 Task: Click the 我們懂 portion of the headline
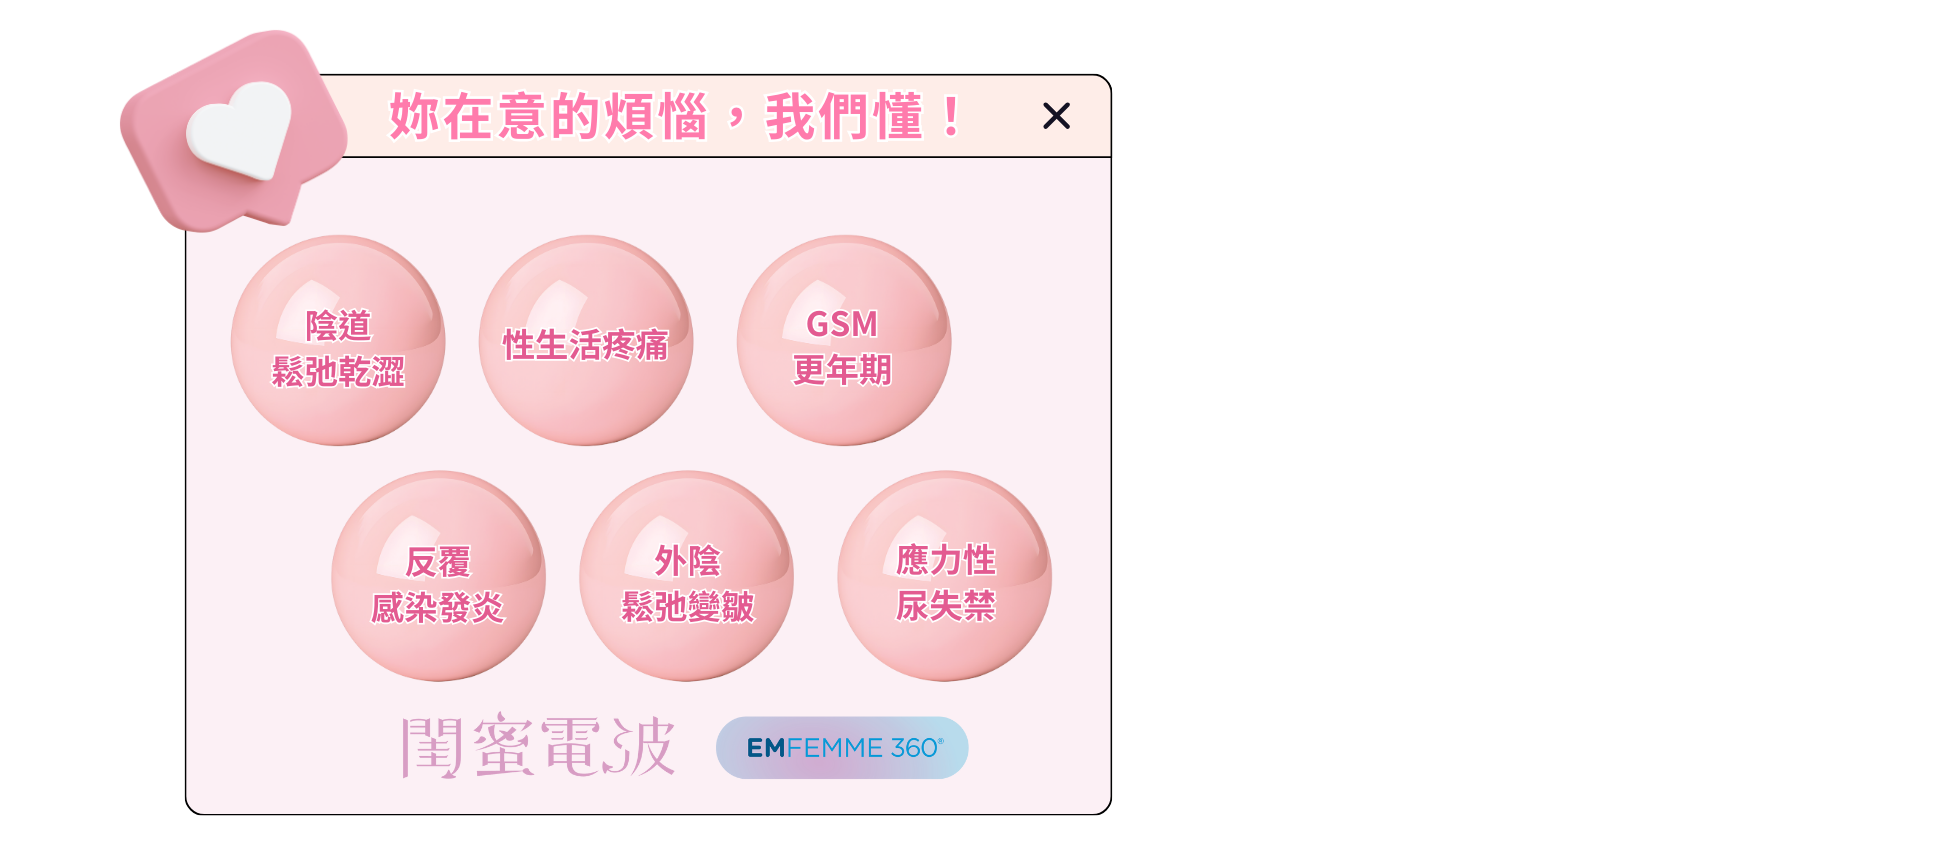(844, 116)
